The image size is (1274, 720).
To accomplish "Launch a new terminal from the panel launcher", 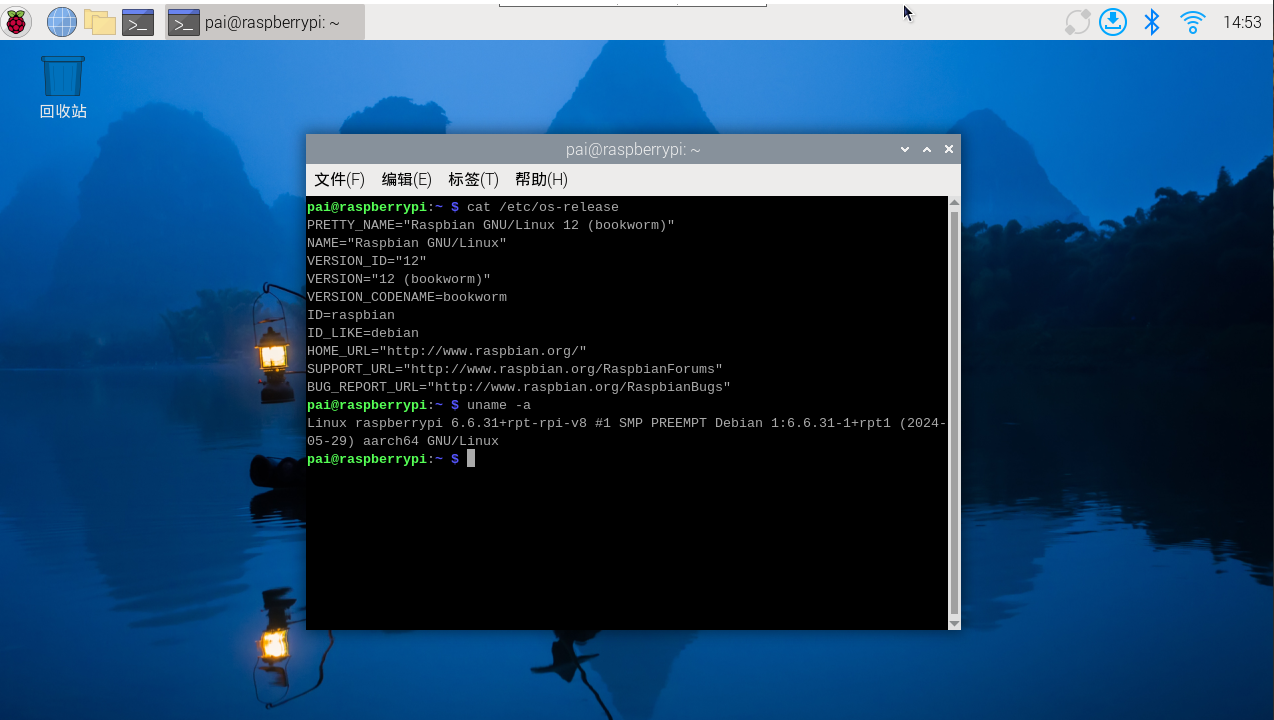I will (138, 22).
